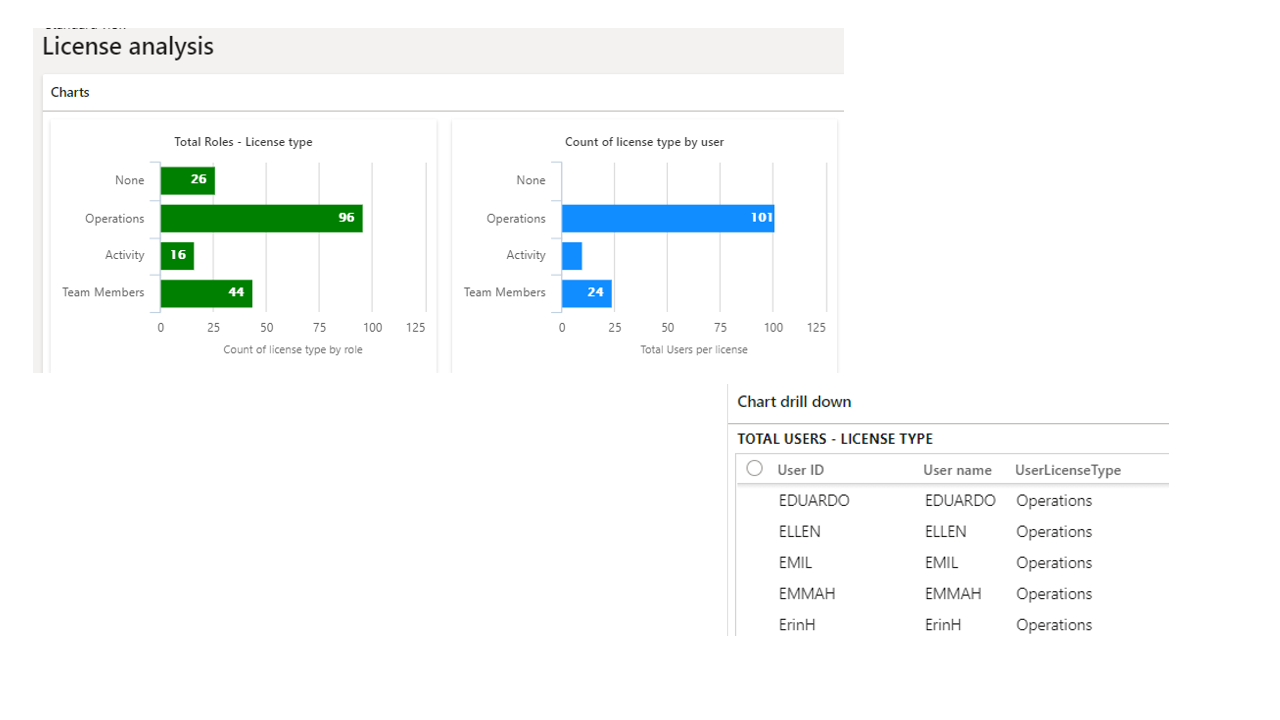Sort by UserLicenseType column header

coord(1067,470)
